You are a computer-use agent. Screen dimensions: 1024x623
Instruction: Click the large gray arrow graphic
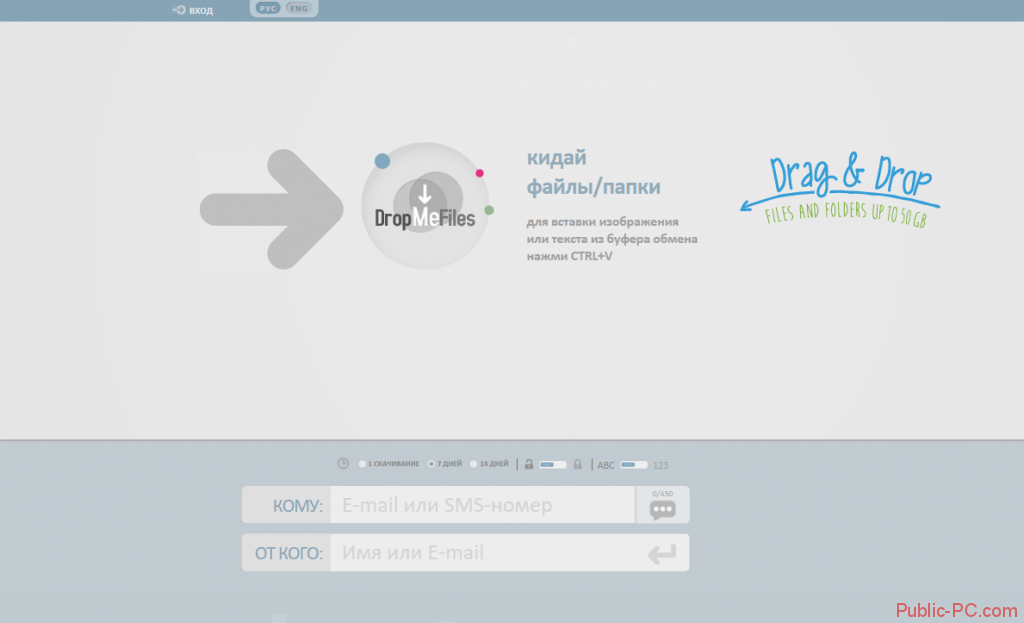coord(271,209)
